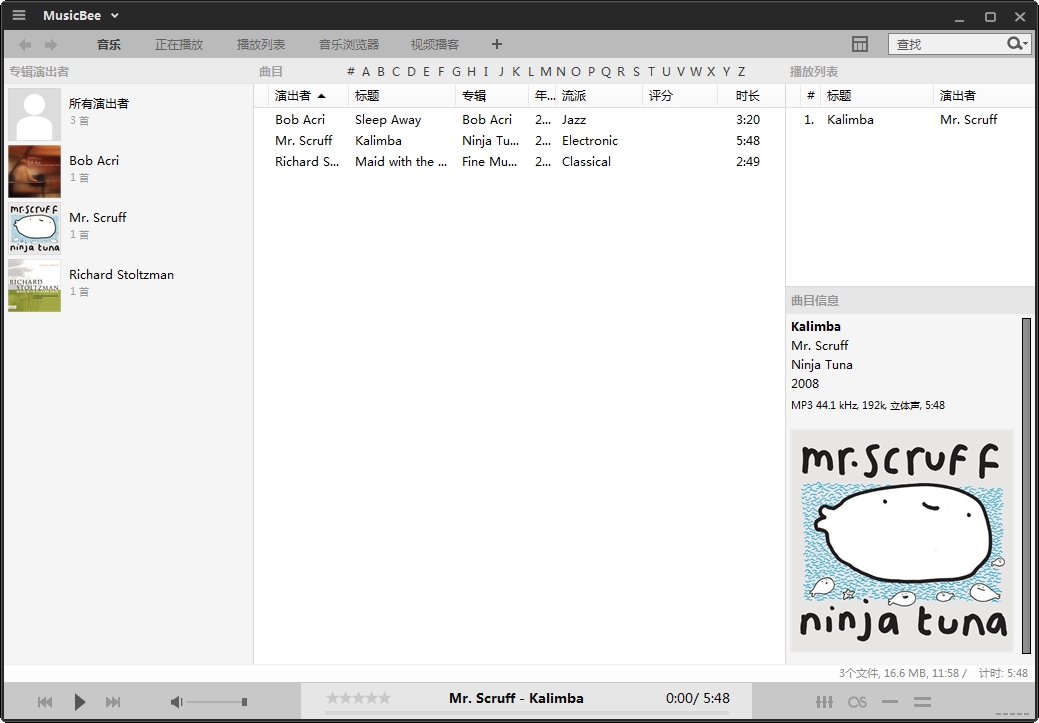Click the play button
This screenshot has width=1039, height=723.
[x=80, y=702]
